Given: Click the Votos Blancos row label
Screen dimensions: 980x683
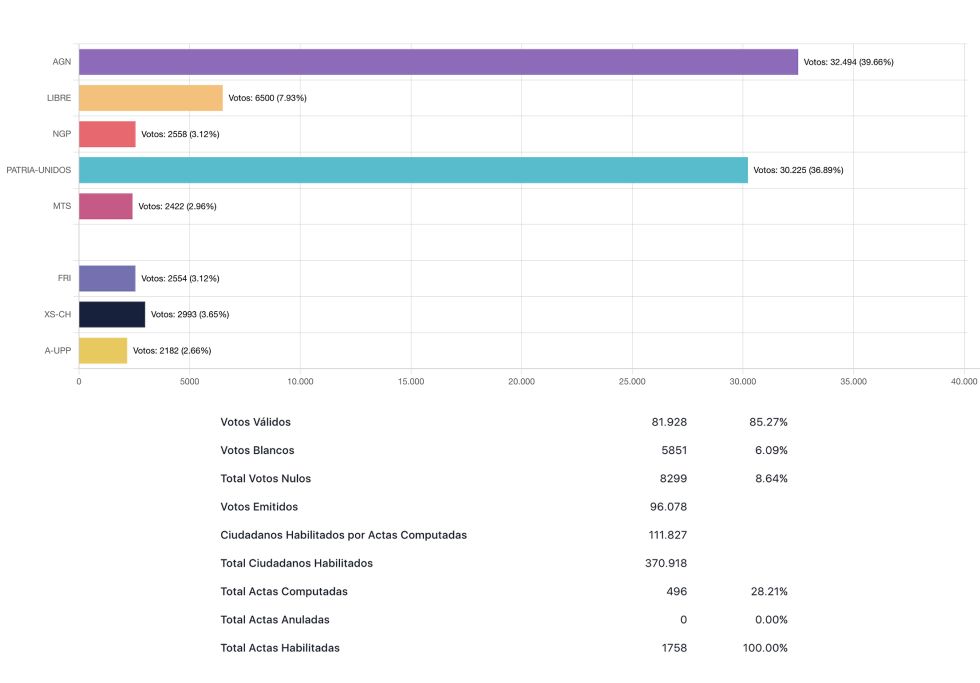Looking at the screenshot, I should tap(257, 450).
